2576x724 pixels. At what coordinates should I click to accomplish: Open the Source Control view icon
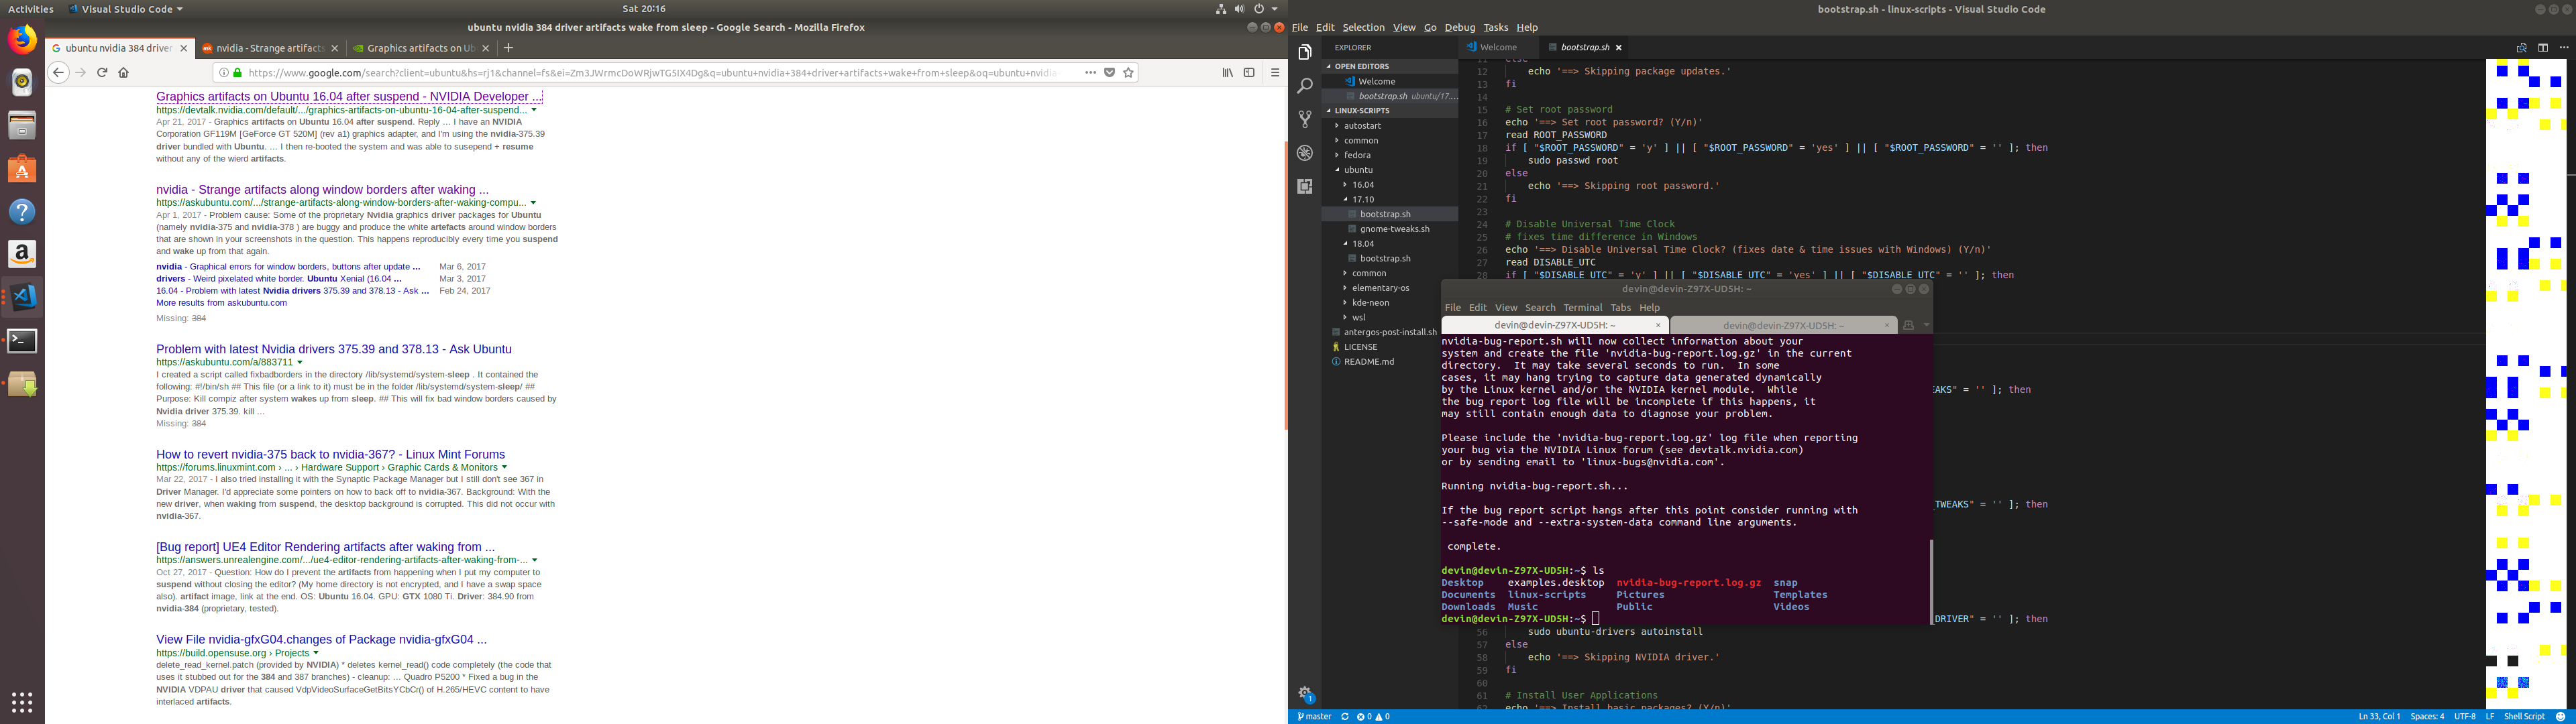tap(1304, 119)
